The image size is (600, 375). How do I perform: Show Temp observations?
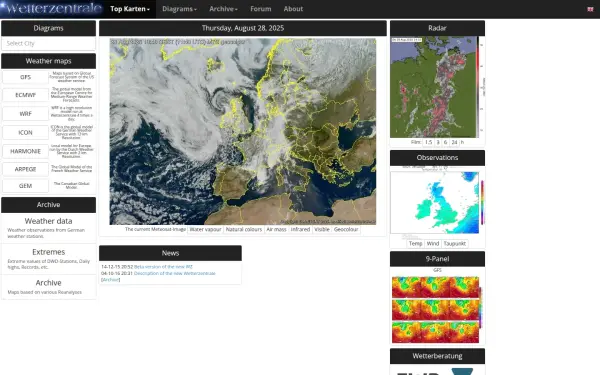[416, 243]
